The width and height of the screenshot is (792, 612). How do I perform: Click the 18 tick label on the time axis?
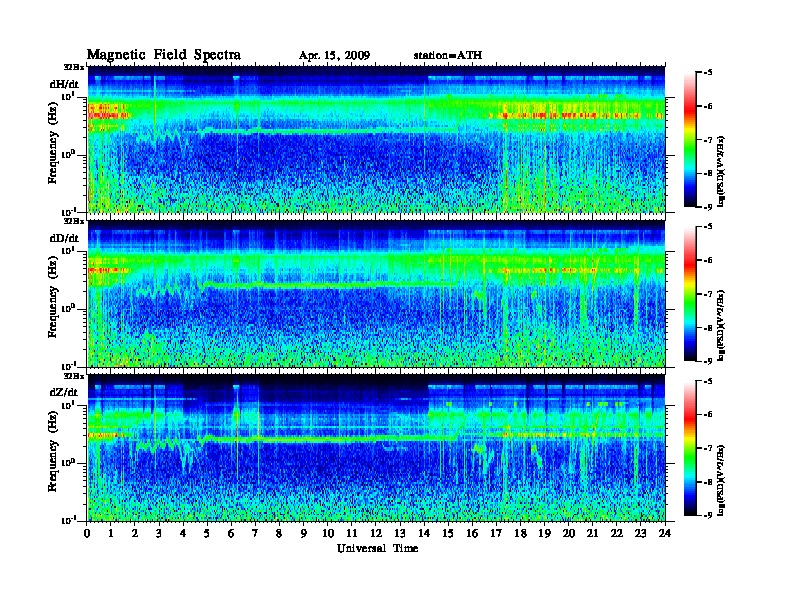520,533
